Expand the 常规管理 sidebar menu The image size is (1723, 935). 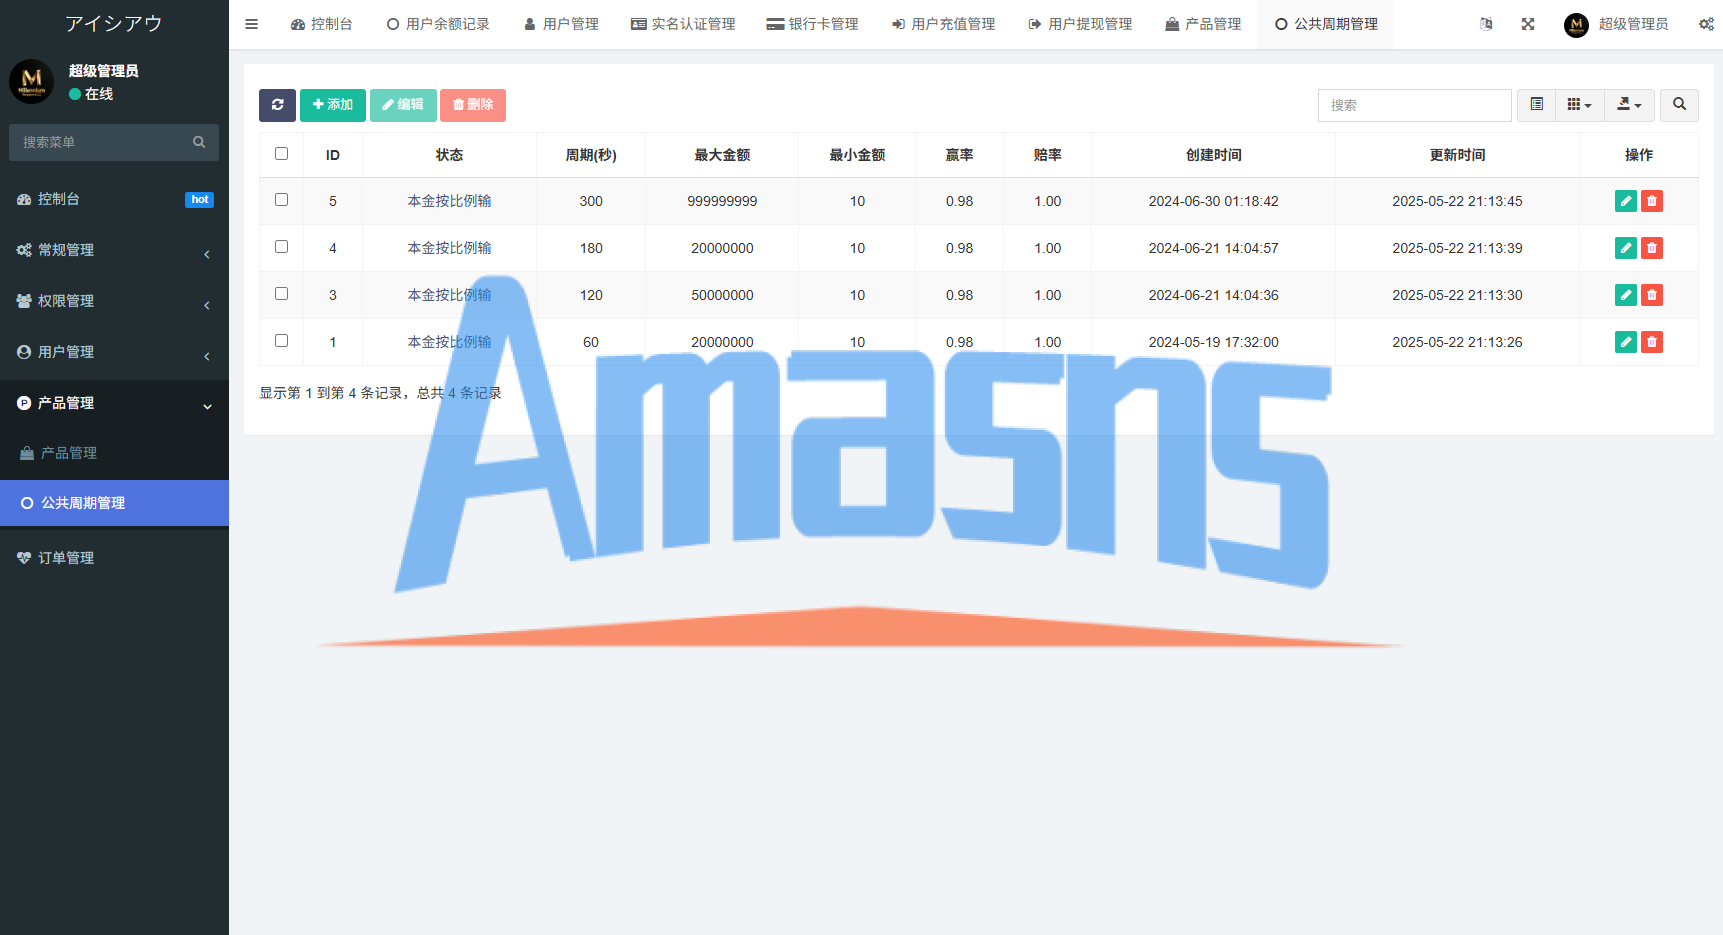(x=114, y=250)
